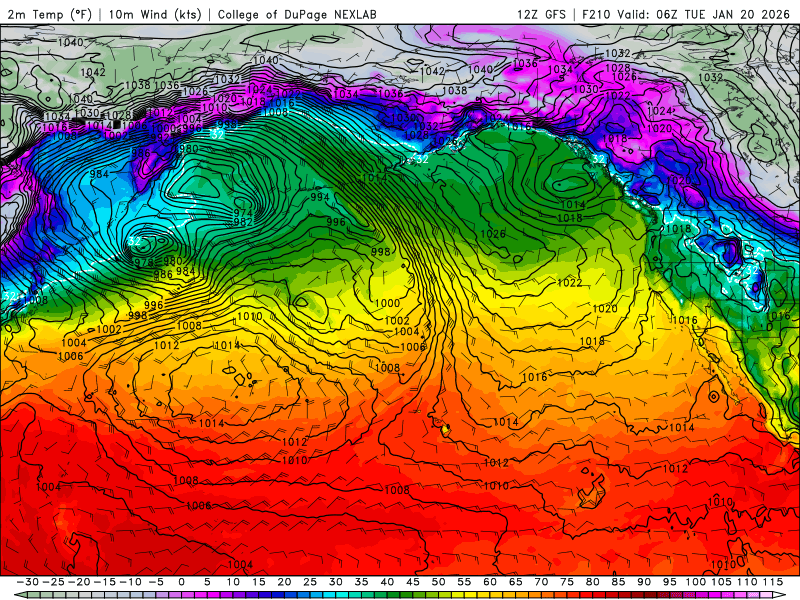This screenshot has width=800, height=600.
Task: Select the 0 degree scale label
Action: [182, 582]
